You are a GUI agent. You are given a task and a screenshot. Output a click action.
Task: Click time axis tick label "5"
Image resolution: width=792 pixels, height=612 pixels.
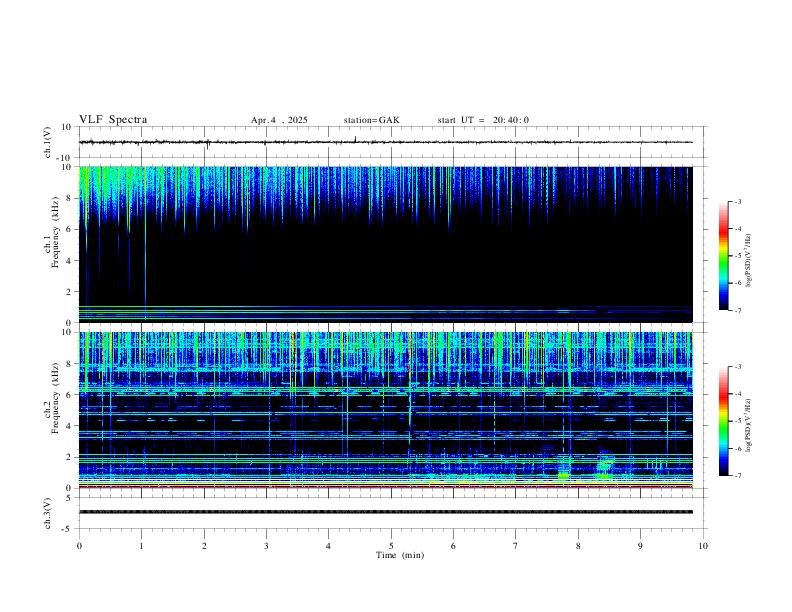point(391,546)
